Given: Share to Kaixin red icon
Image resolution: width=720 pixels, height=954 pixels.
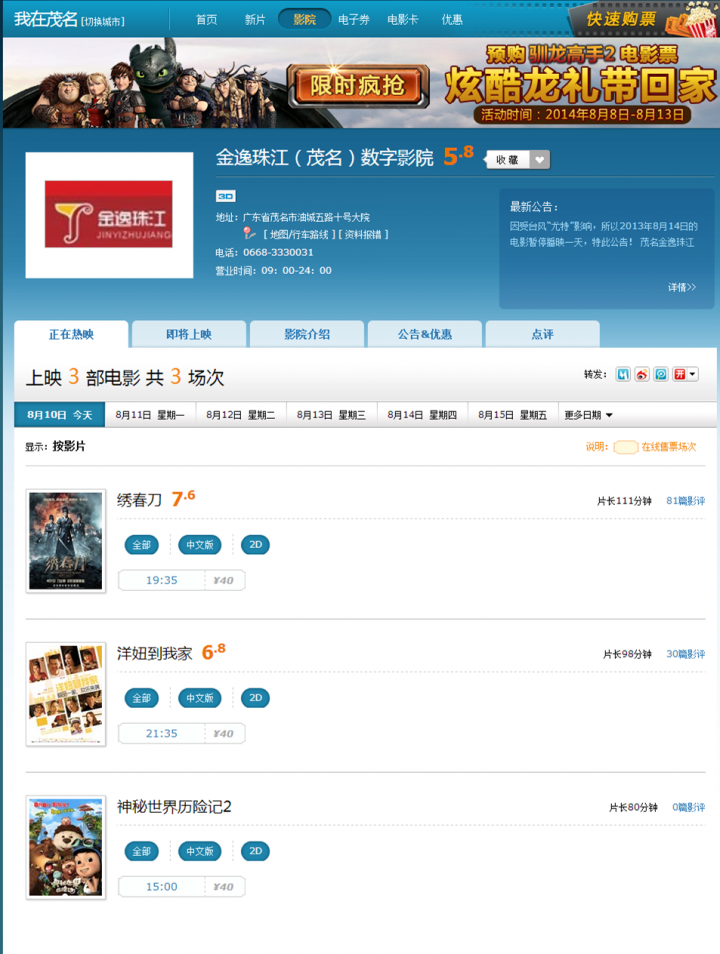Looking at the screenshot, I should tap(679, 374).
